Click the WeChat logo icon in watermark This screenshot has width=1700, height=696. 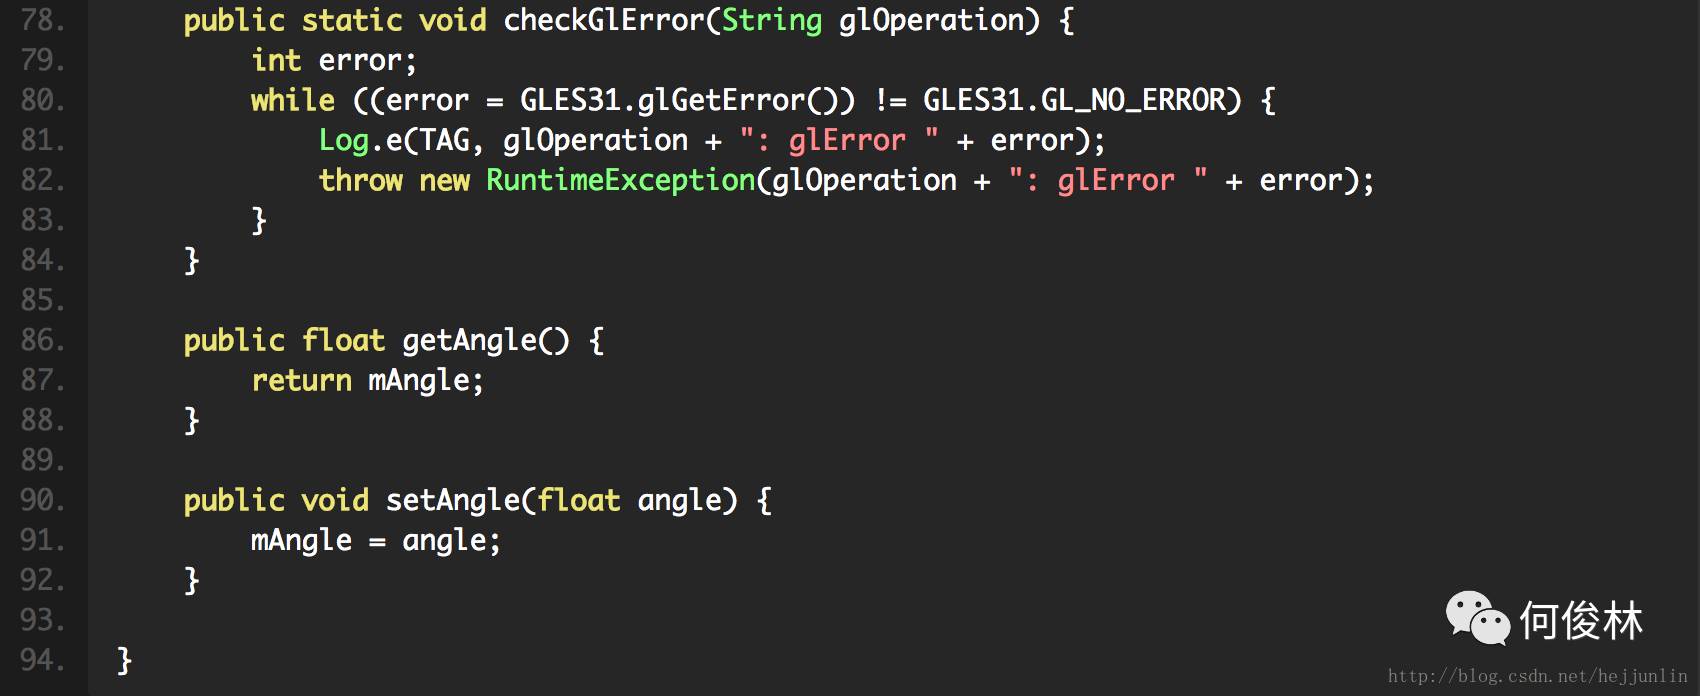click(x=1477, y=618)
